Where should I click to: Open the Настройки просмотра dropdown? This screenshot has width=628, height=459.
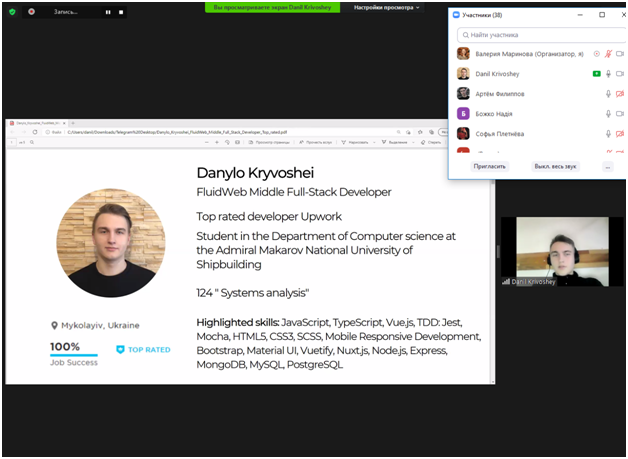[386, 7]
